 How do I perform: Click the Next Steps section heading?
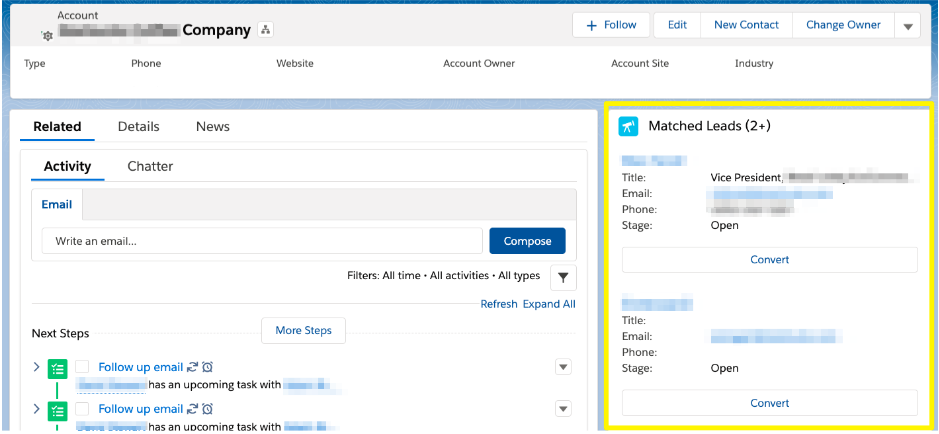[60, 333]
